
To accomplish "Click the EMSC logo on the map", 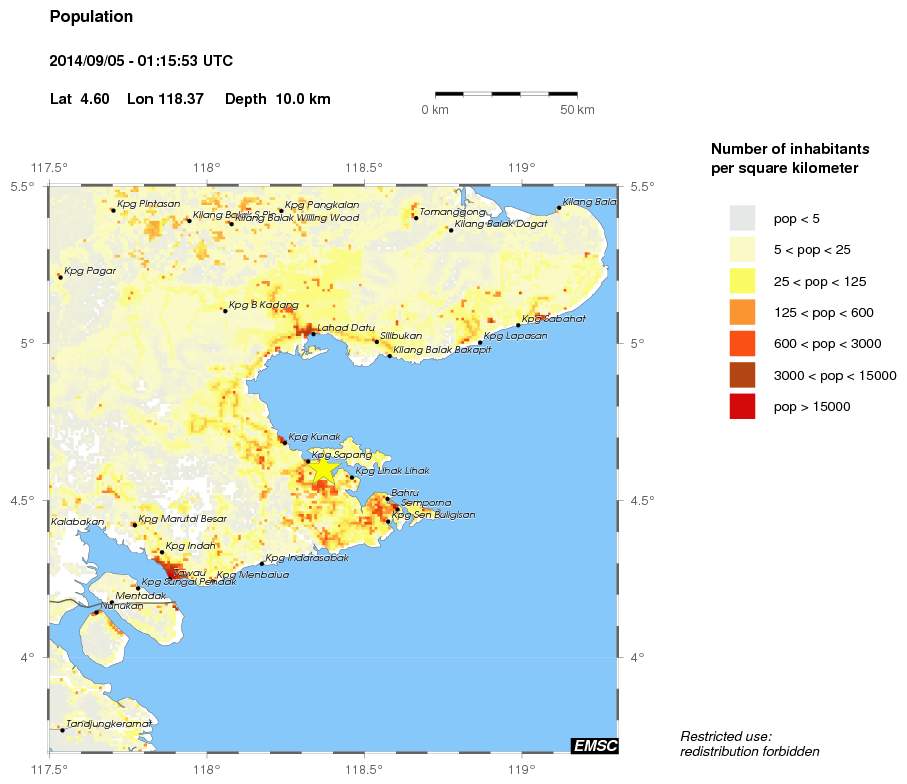I will tap(595, 746).
